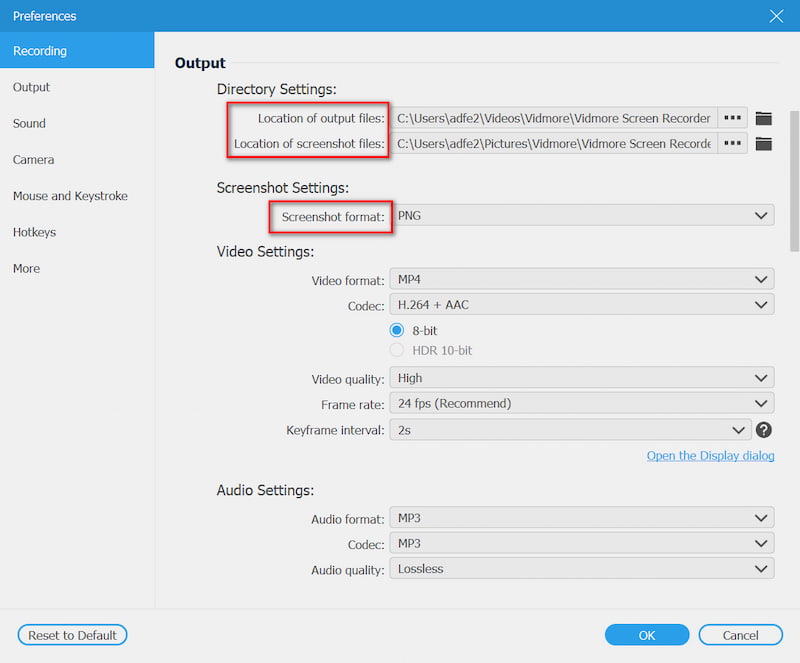This screenshot has width=800, height=663.
Task: Open the Hotkeys section in sidebar
Action: pyautogui.click(x=34, y=232)
